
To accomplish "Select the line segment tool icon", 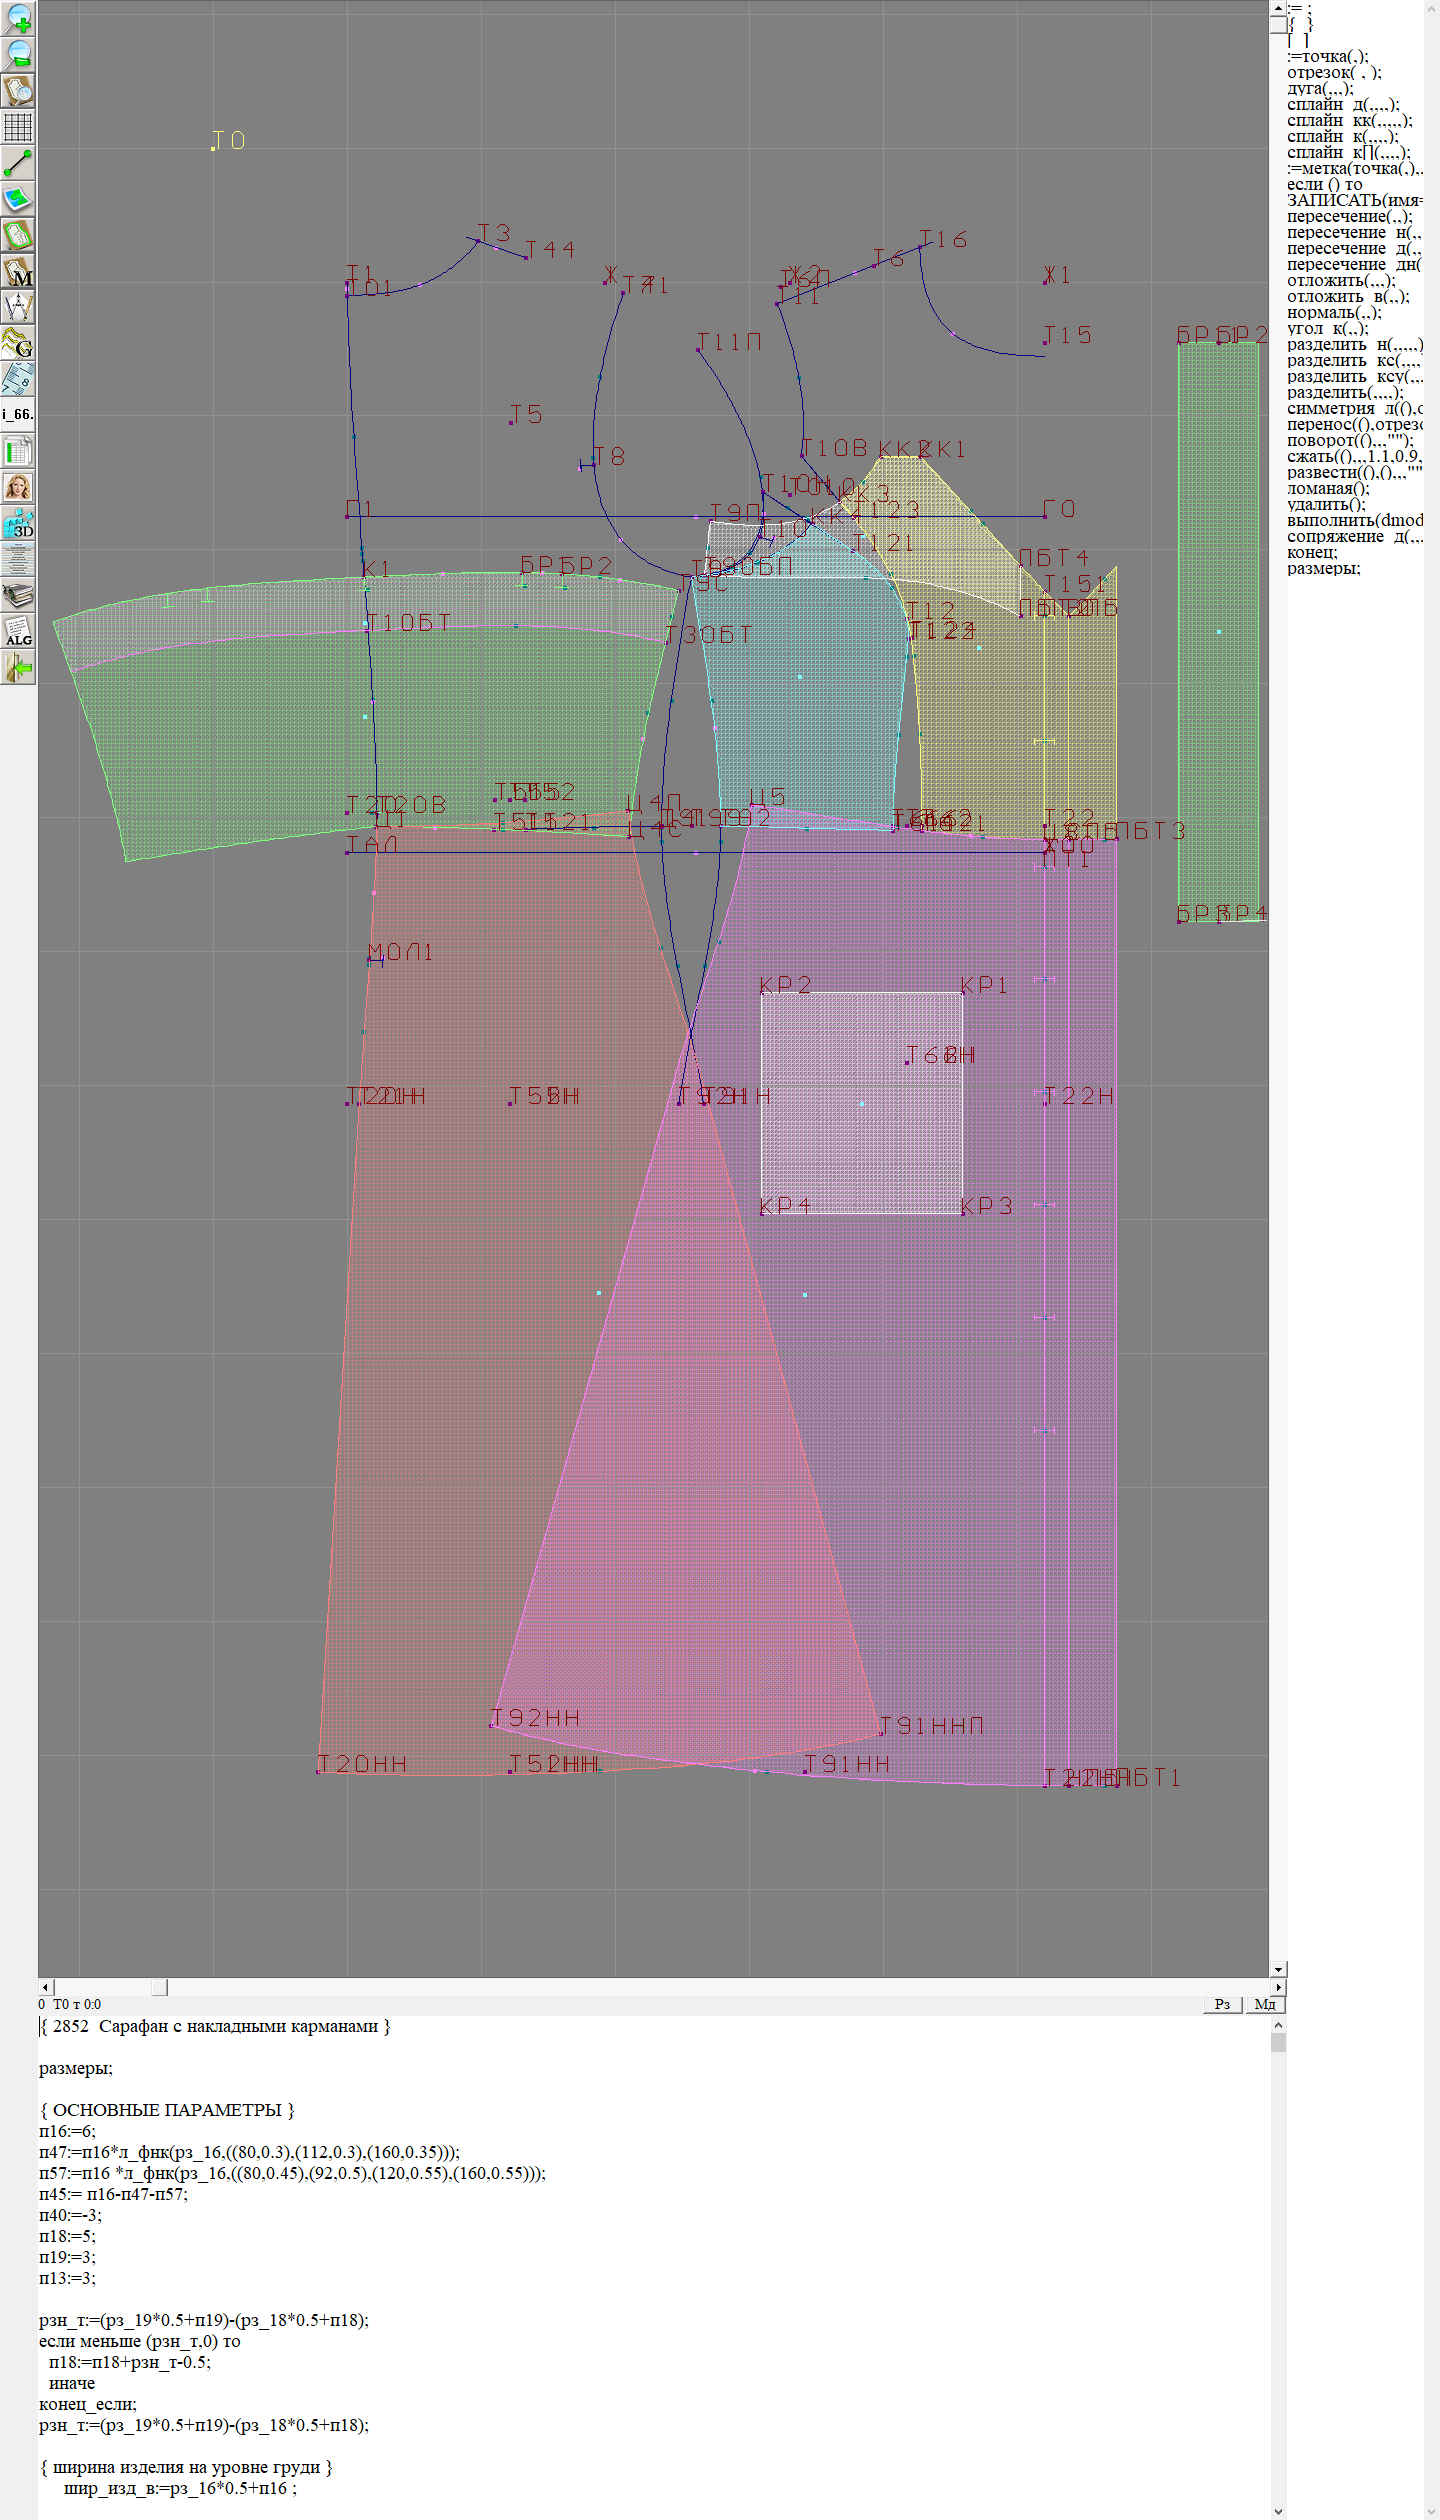I will pos(18,163).
